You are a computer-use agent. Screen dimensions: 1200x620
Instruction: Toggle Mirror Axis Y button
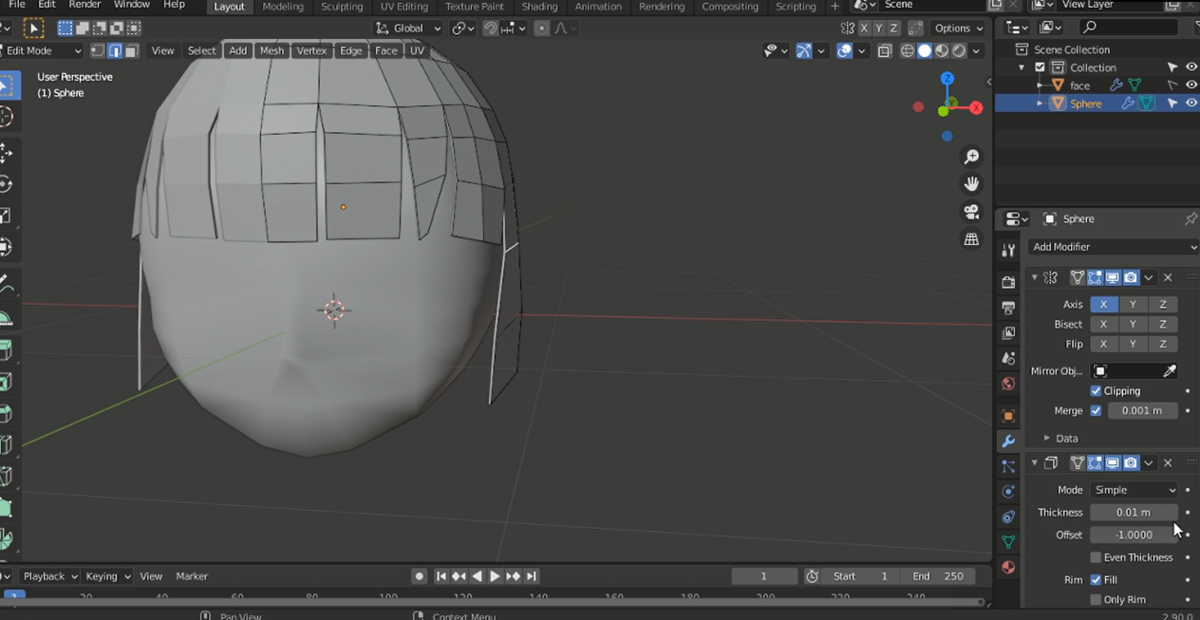(1133, 304)
